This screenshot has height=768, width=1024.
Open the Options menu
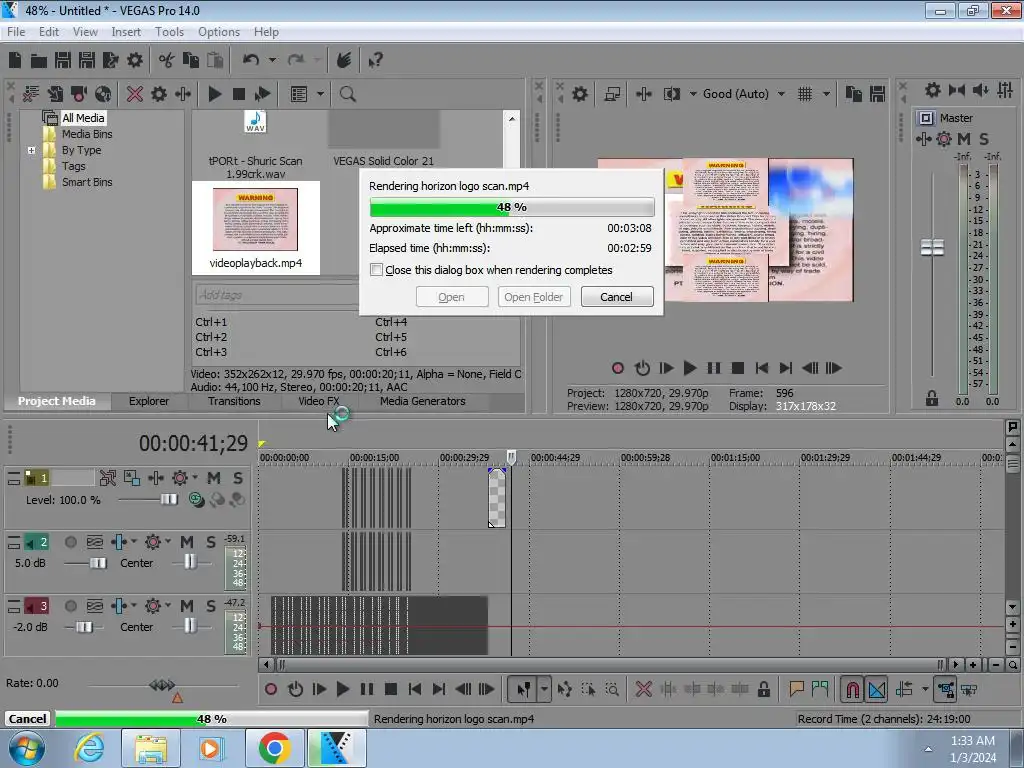[219, 31]
